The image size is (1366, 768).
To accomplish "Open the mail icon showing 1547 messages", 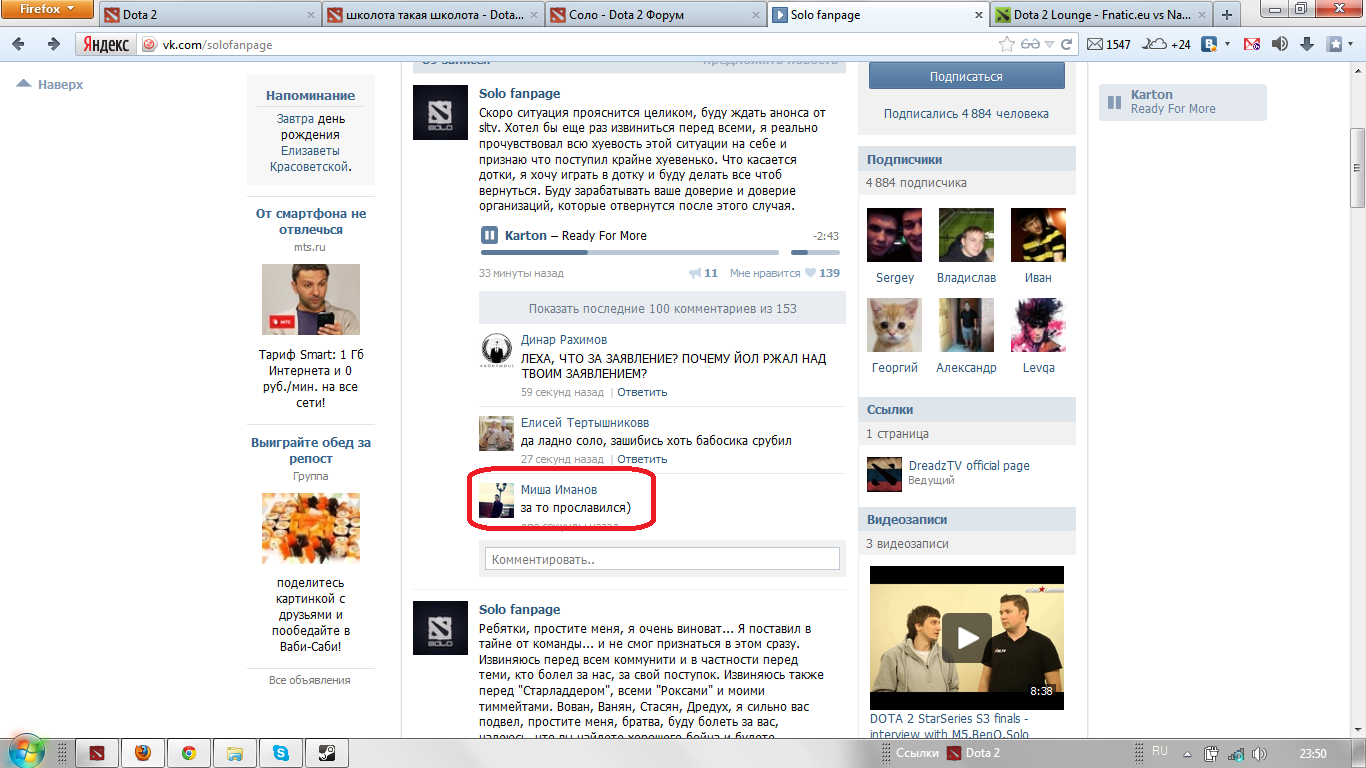I will click(x=1109, y=44).
